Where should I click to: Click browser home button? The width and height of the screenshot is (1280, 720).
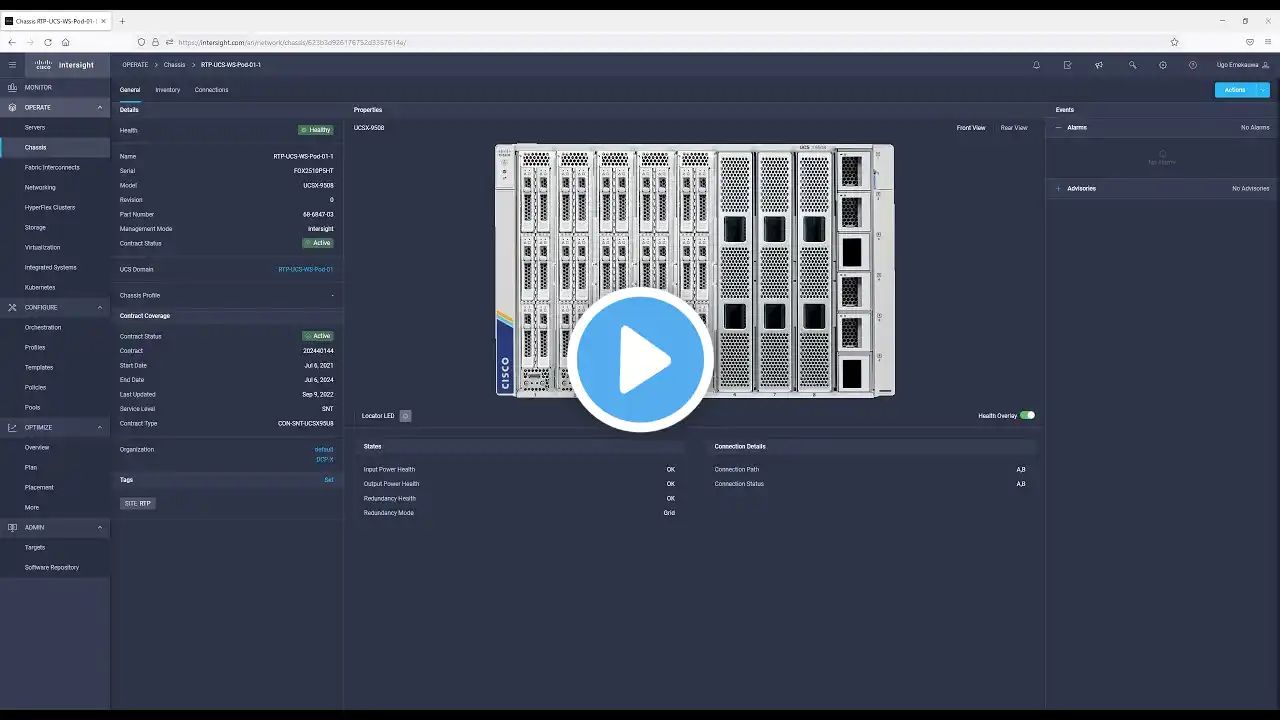pos(65,42)
